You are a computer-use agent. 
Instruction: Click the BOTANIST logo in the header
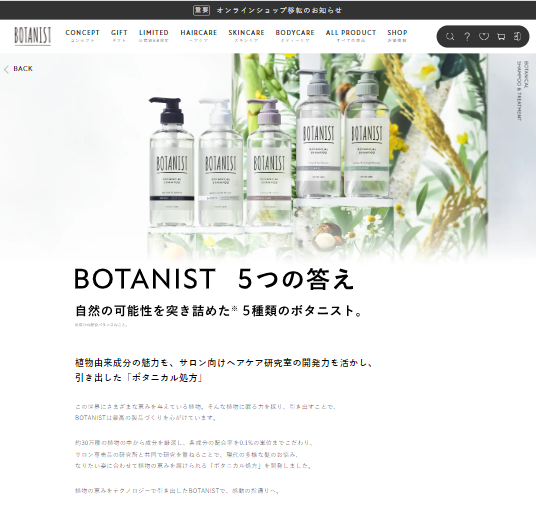[x=32, y=36]
